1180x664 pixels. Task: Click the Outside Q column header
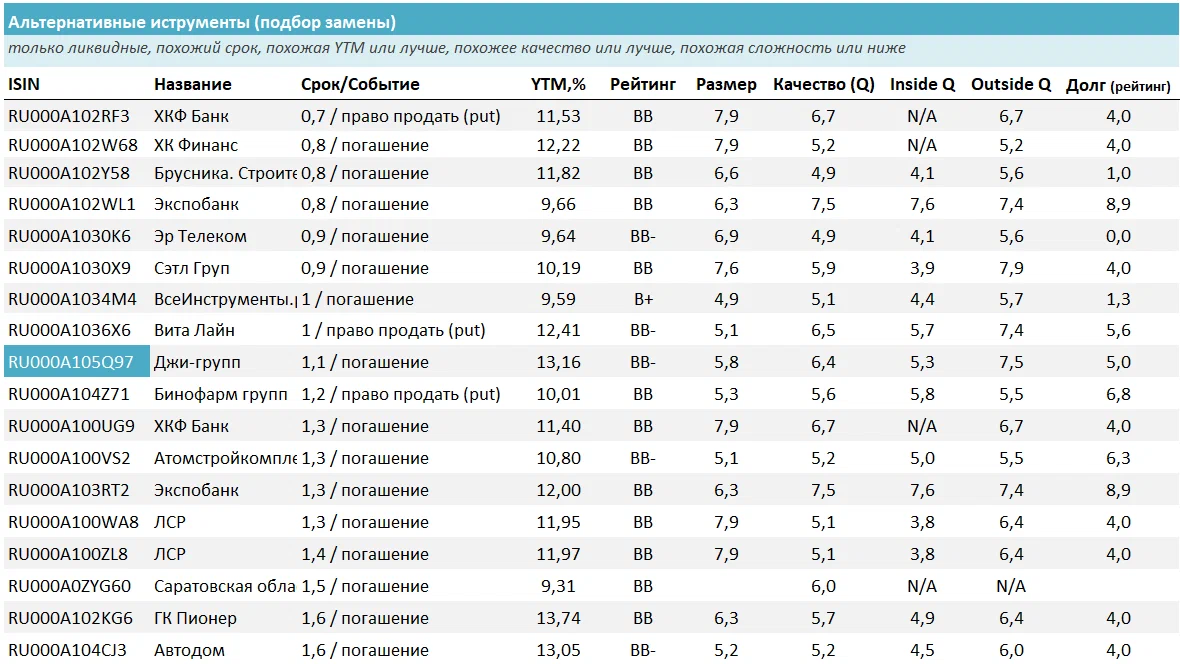(1010, 85)
